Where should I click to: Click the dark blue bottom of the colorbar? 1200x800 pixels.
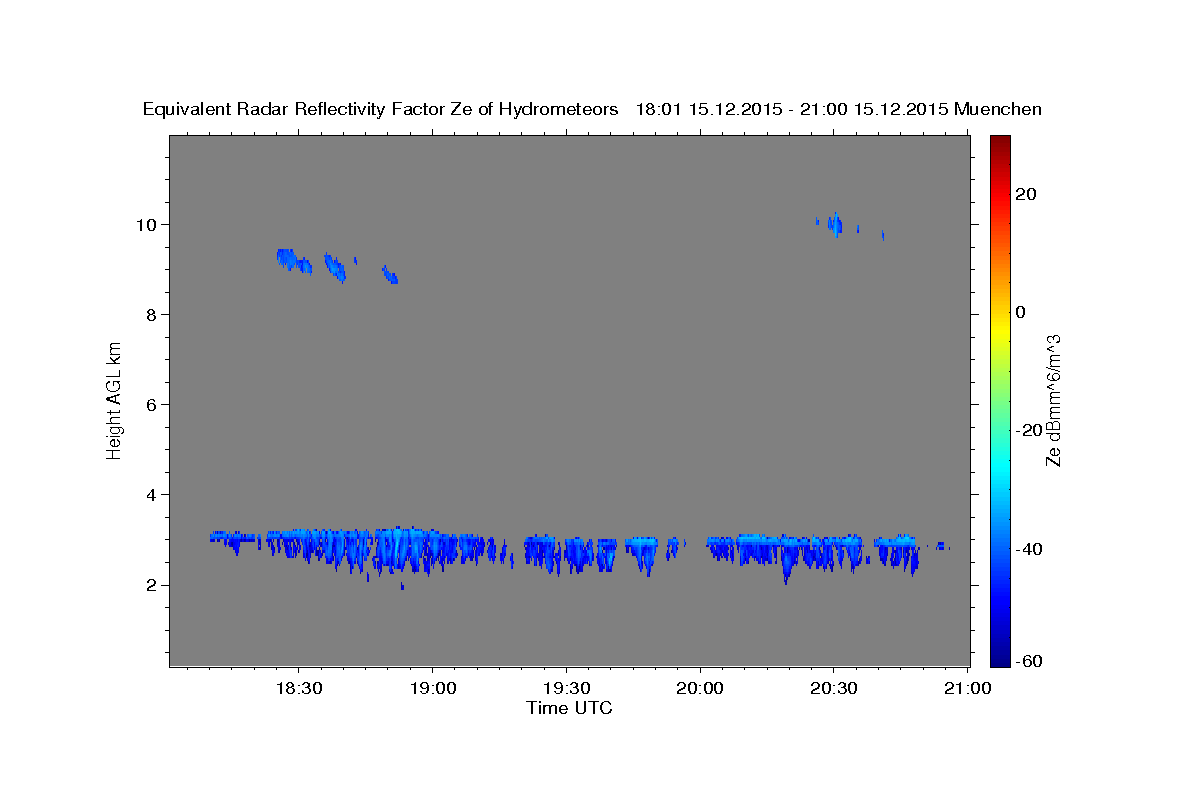[x=1000, y=650]
